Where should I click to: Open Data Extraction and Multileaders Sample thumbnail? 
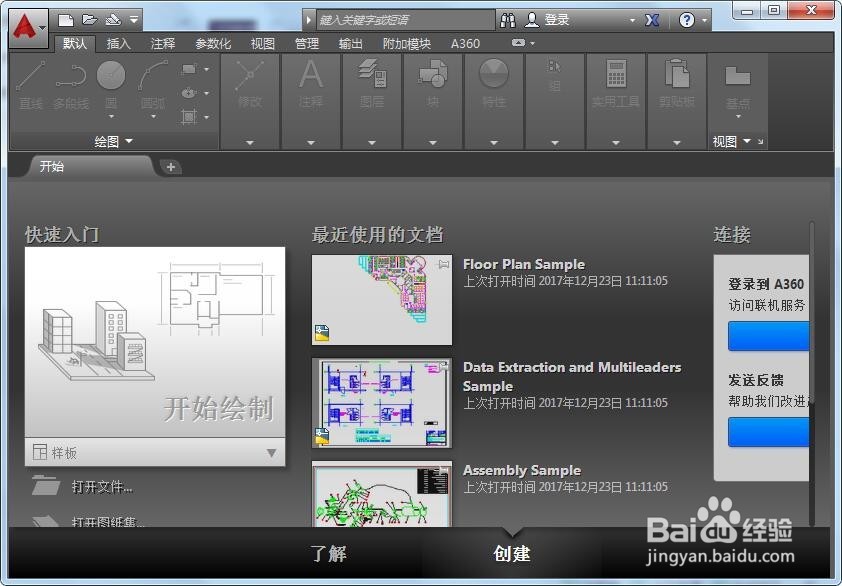click(382, 403)
